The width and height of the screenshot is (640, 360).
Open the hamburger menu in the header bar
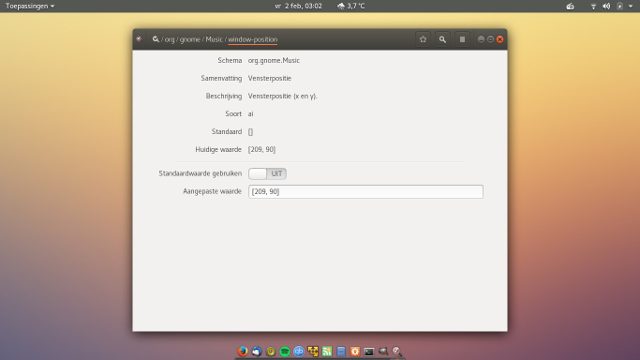462,39
